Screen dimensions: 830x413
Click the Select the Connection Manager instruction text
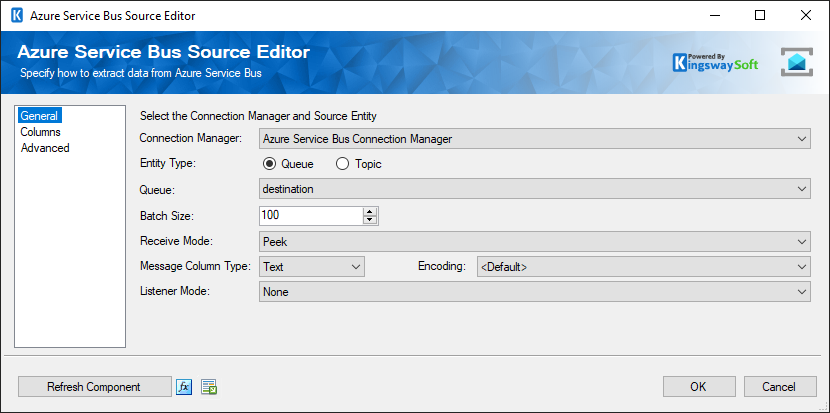pos(258,115)
